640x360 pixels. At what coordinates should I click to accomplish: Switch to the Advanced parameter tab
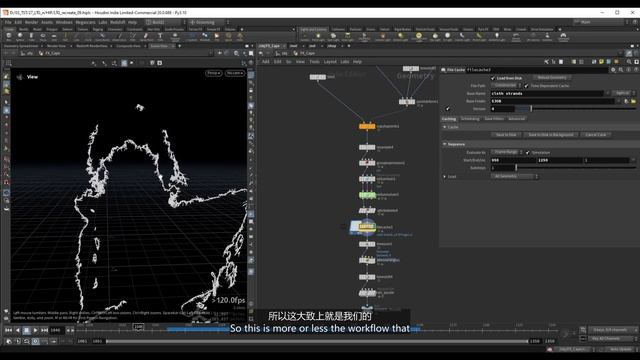click(x=516, y=119)
